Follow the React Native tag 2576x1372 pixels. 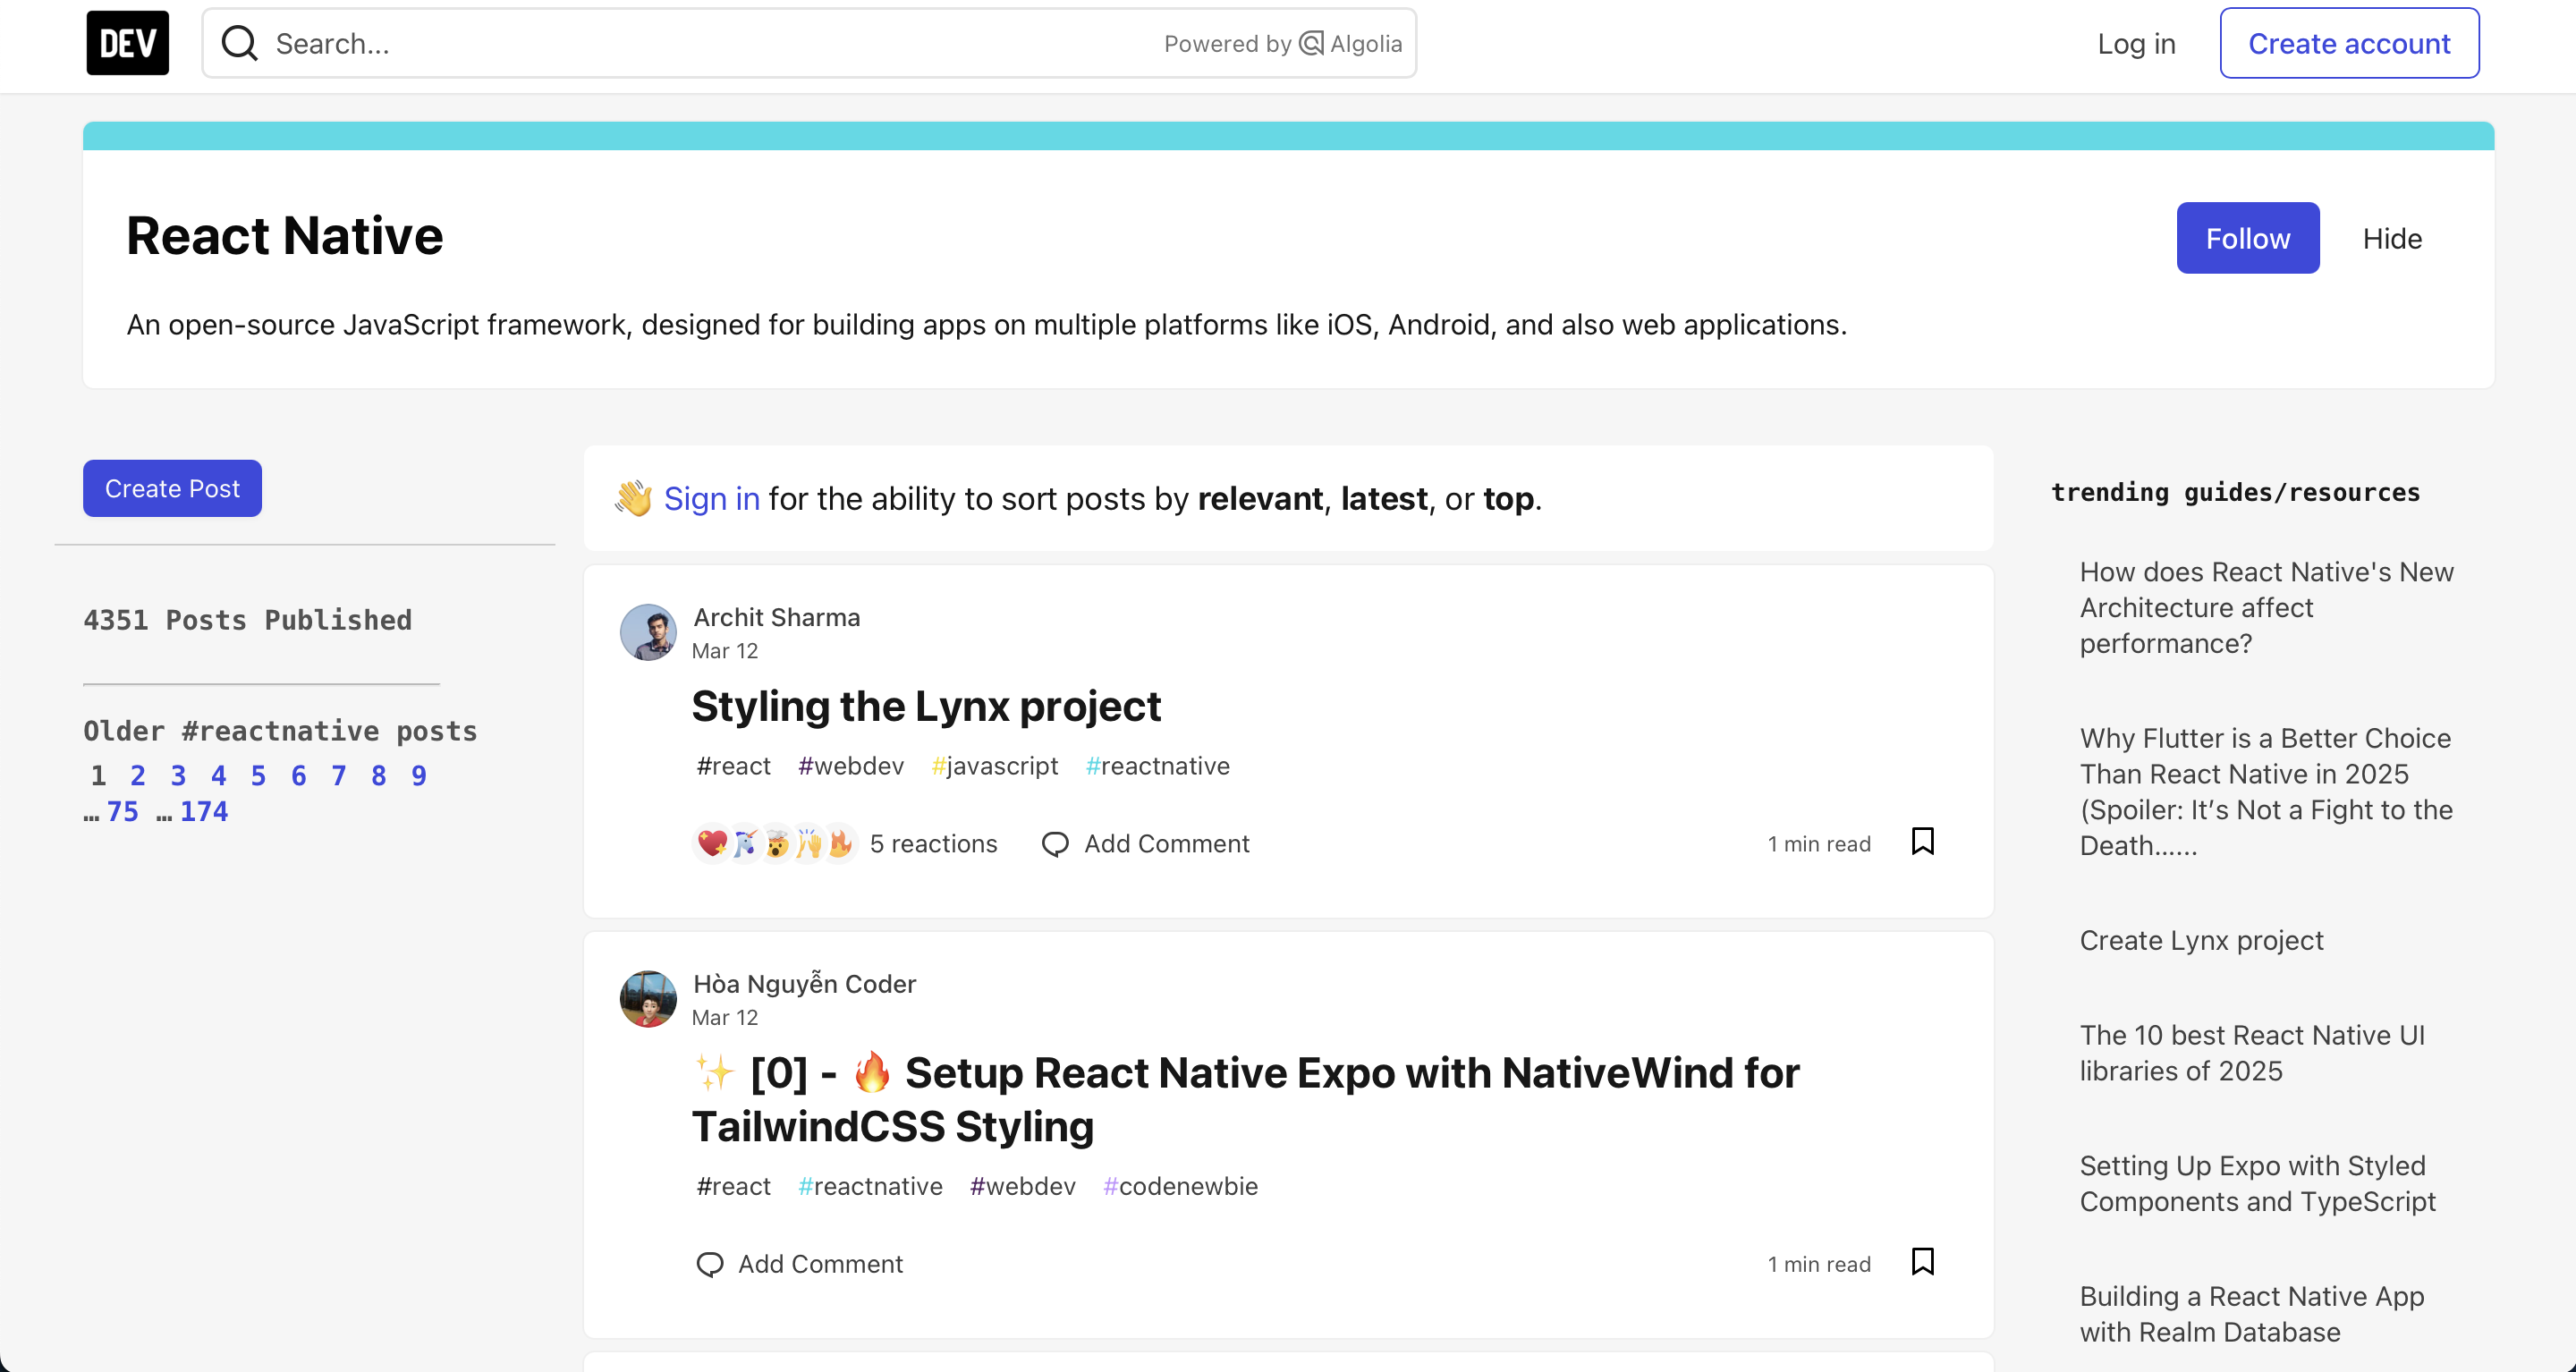point(2247,238)
